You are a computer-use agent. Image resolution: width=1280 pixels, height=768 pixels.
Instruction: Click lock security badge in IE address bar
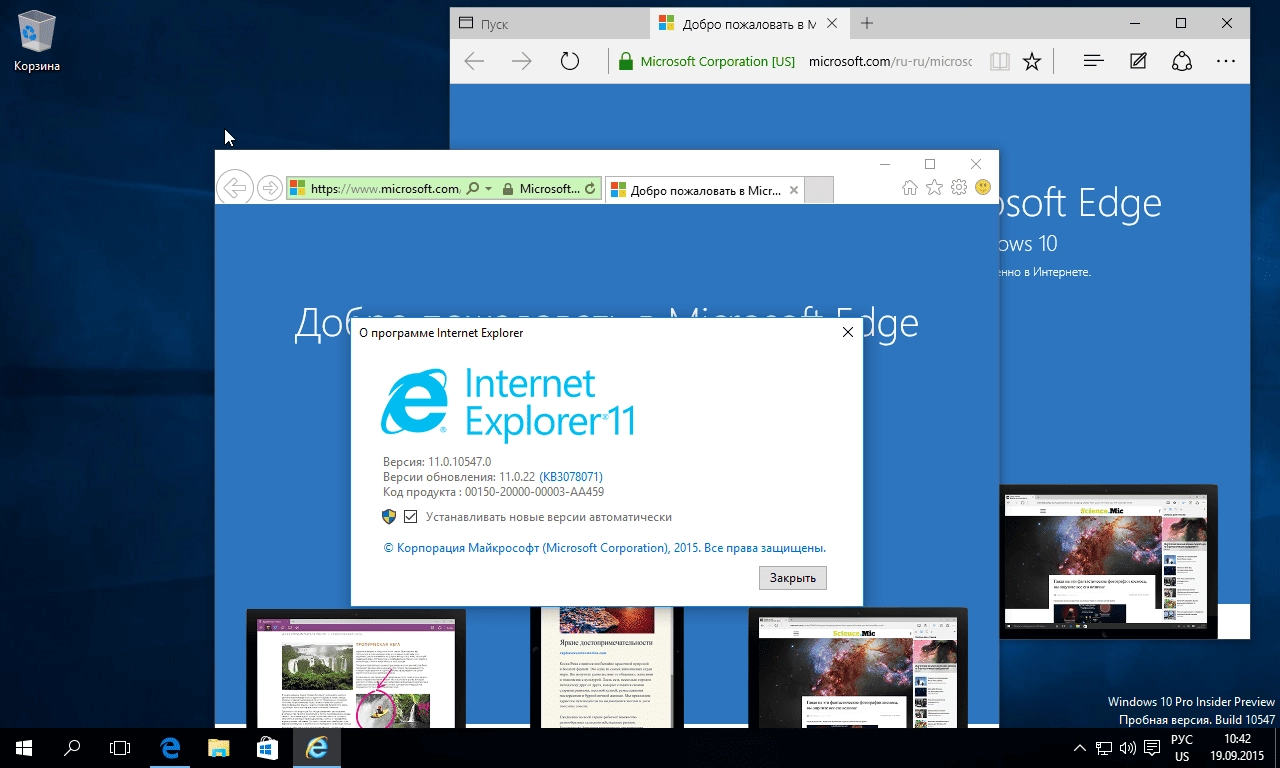click(540, 188)
